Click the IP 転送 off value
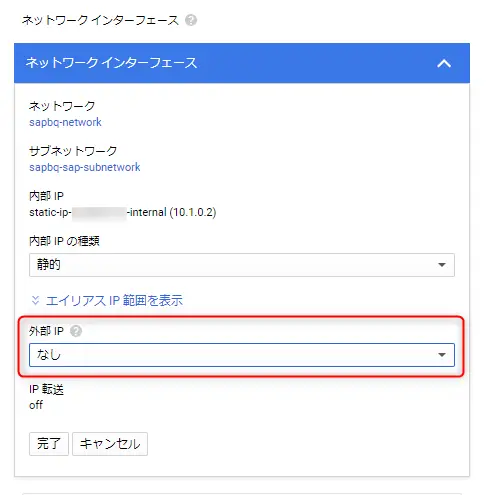 coord(36,405)
